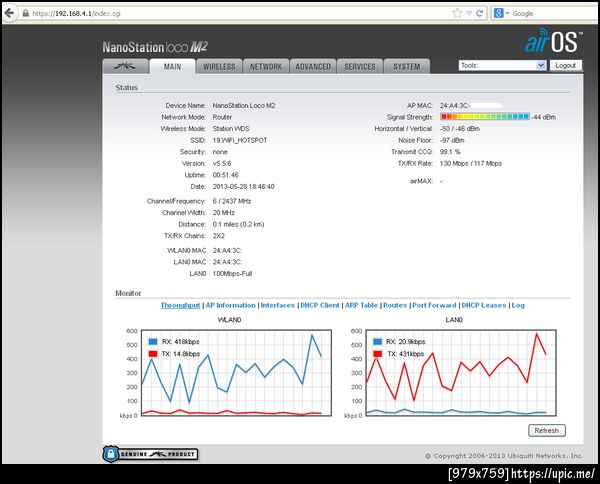Switch to the SYSTEM tab
The width and height of the screenshot is (600, 484).
[407, 66]
